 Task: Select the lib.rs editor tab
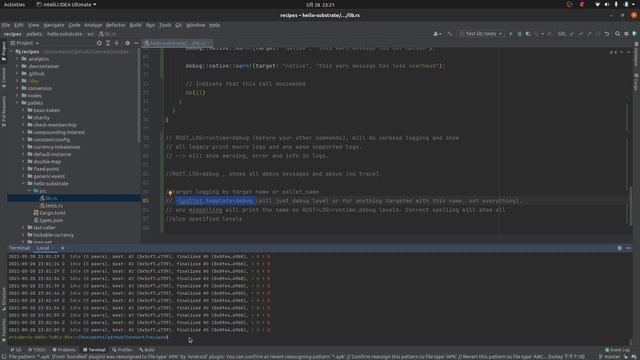click(177, 43)
